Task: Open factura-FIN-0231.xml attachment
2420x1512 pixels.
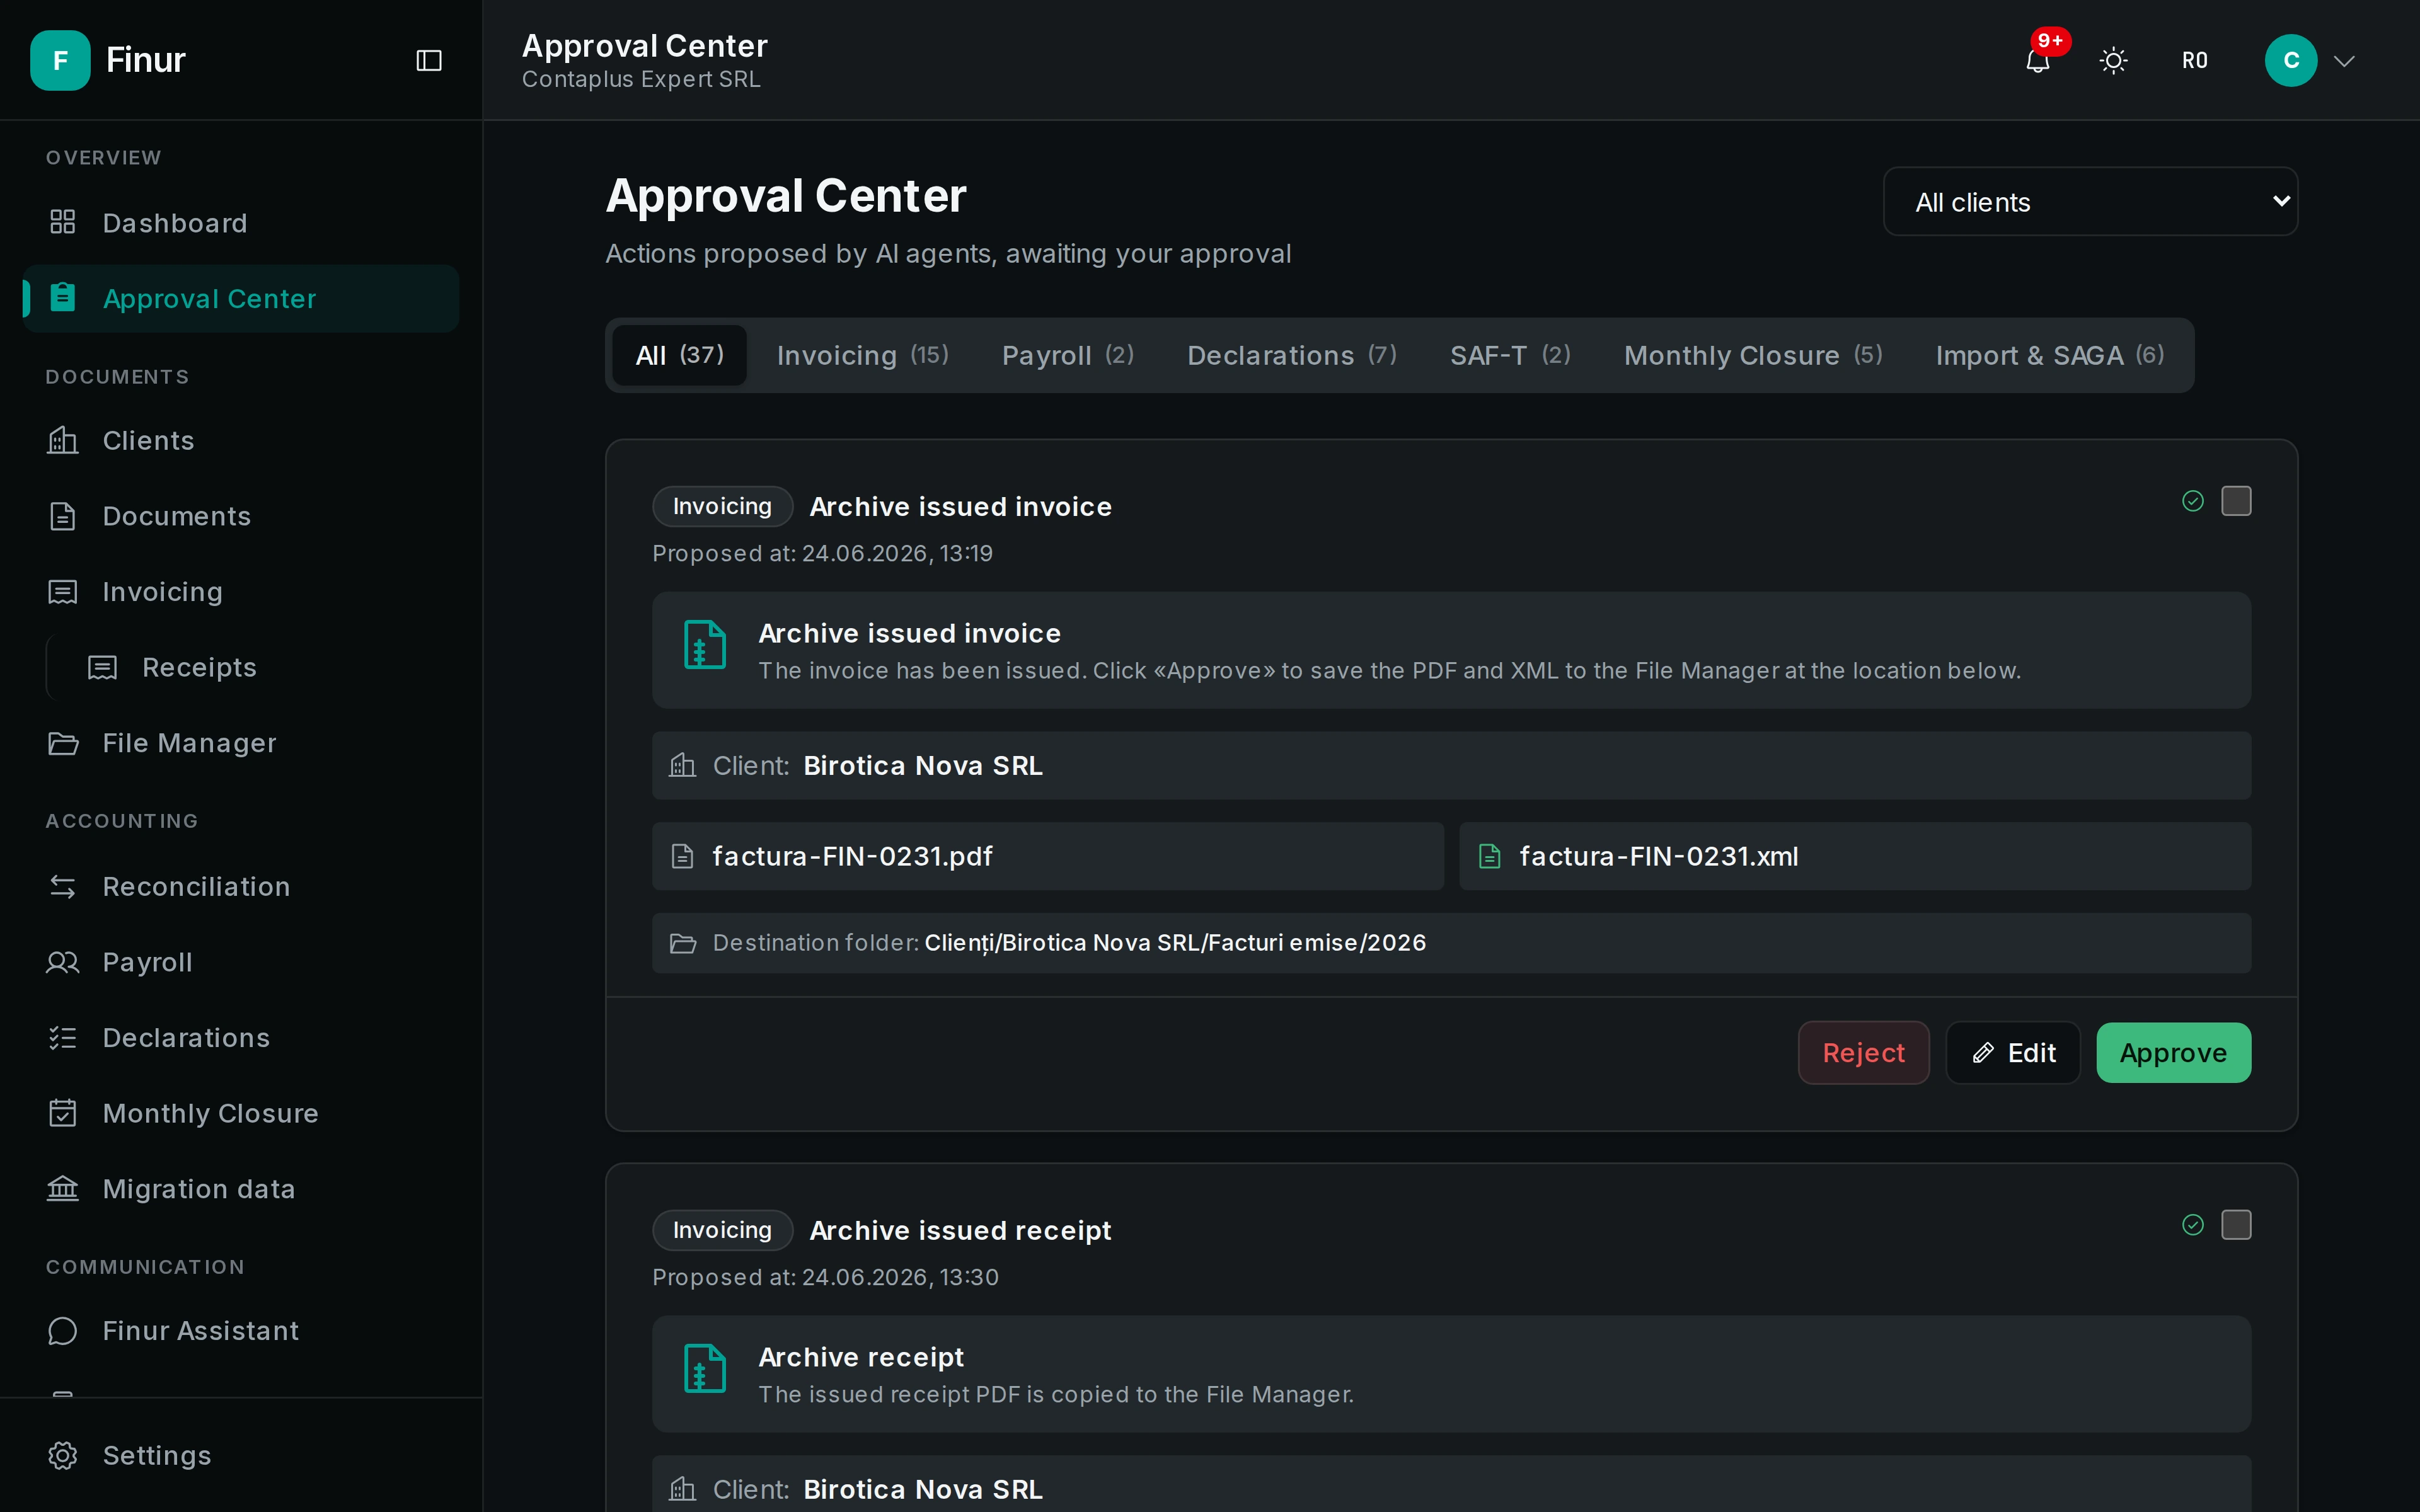Action: [x=1855, y=857]
